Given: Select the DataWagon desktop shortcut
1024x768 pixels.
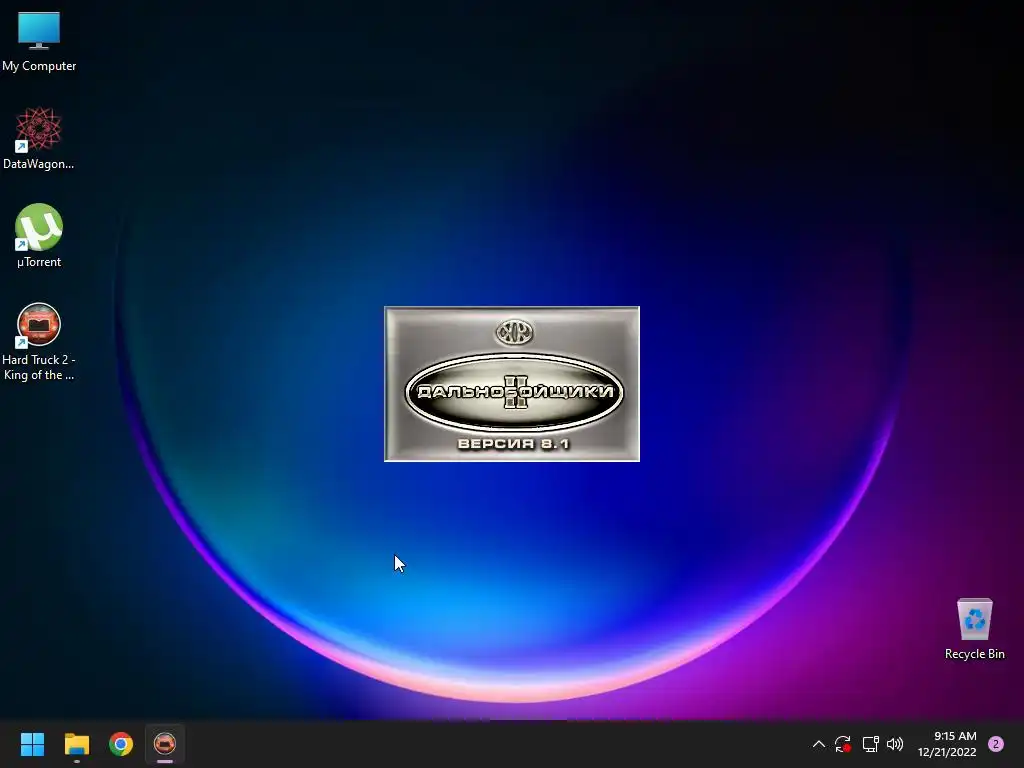Looking at the screenshot, I should 39,138.
